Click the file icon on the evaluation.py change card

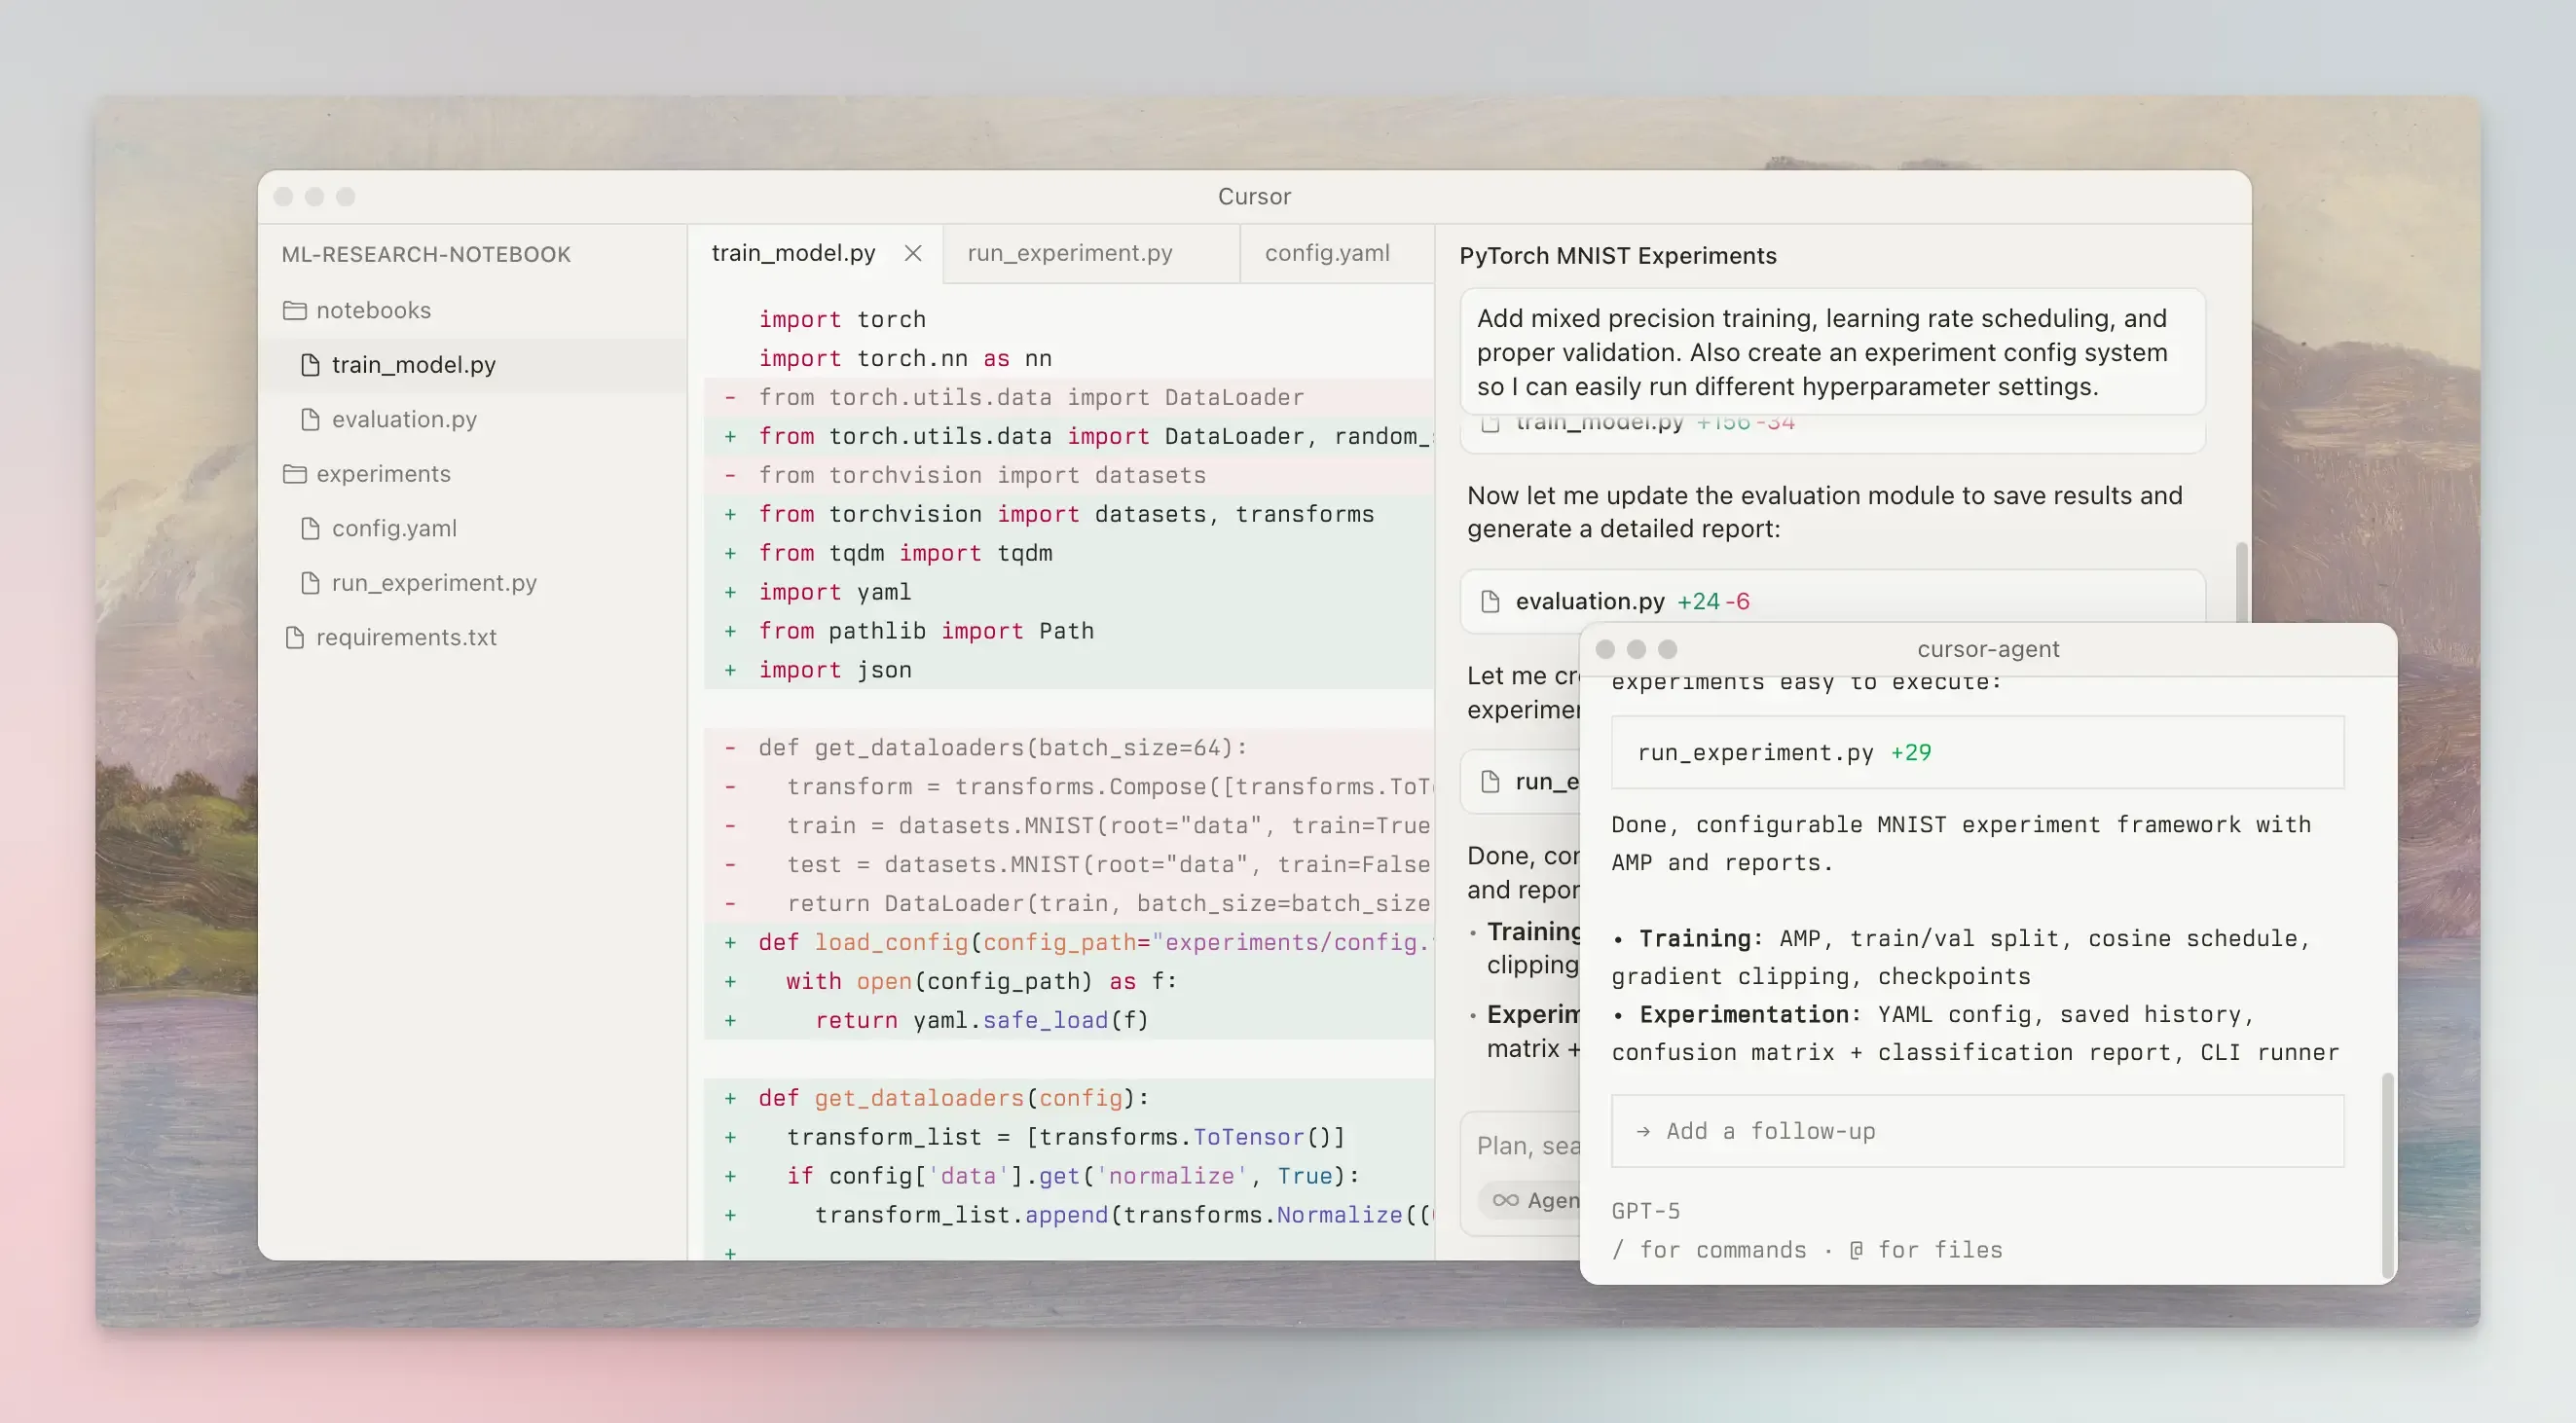point(1490,601)
